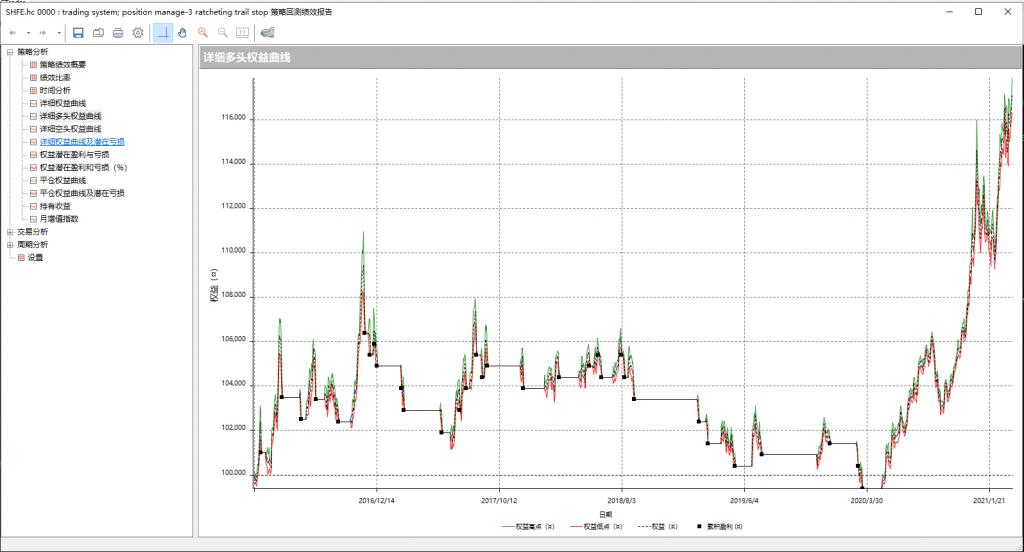Maximize the report window
Image resolution: width=1024 pixels, height=552 pixels.
[978, 12]
